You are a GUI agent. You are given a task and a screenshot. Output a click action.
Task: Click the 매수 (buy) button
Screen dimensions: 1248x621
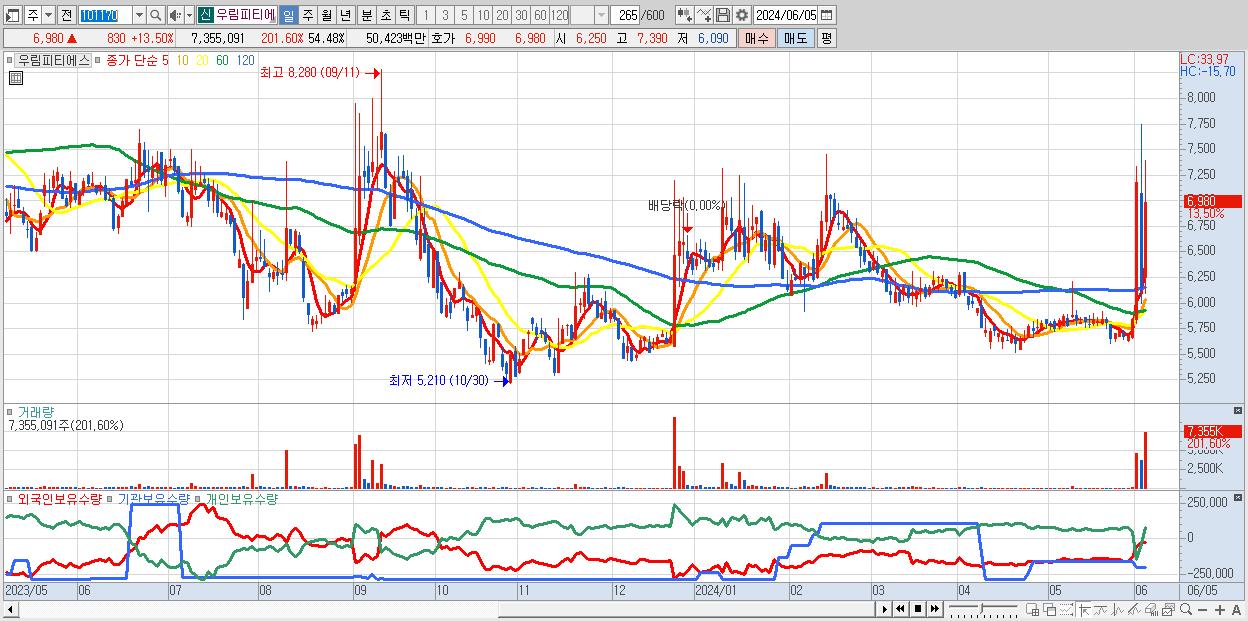[757, 39]
